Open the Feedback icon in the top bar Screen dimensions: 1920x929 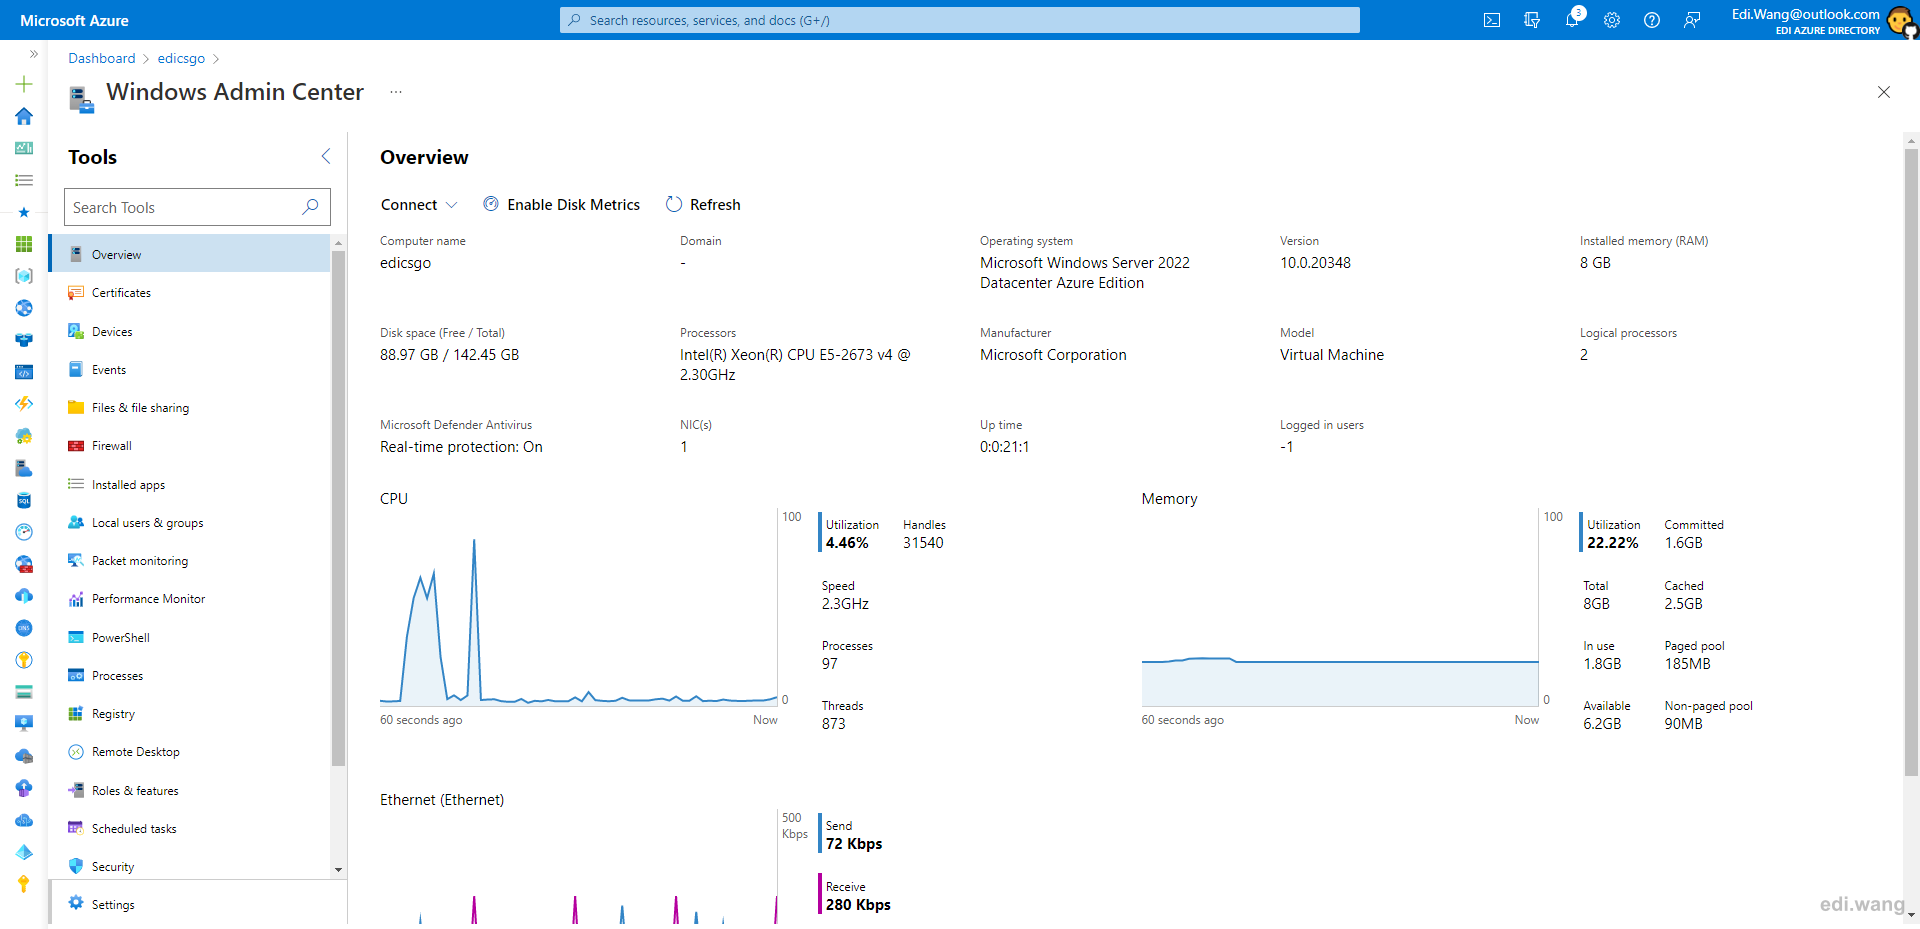point(1692,20)
